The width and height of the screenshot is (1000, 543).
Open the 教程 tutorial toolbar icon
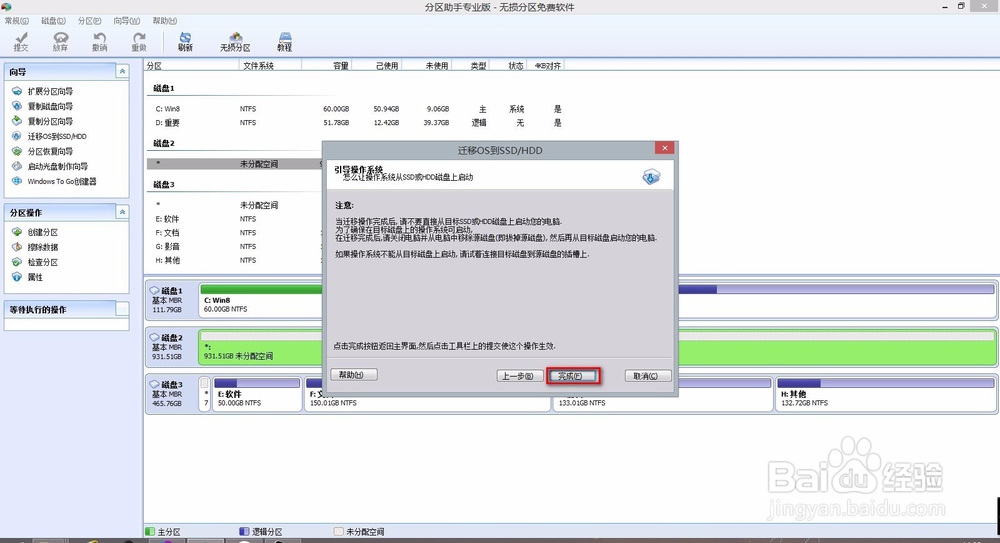pos(284,42)
